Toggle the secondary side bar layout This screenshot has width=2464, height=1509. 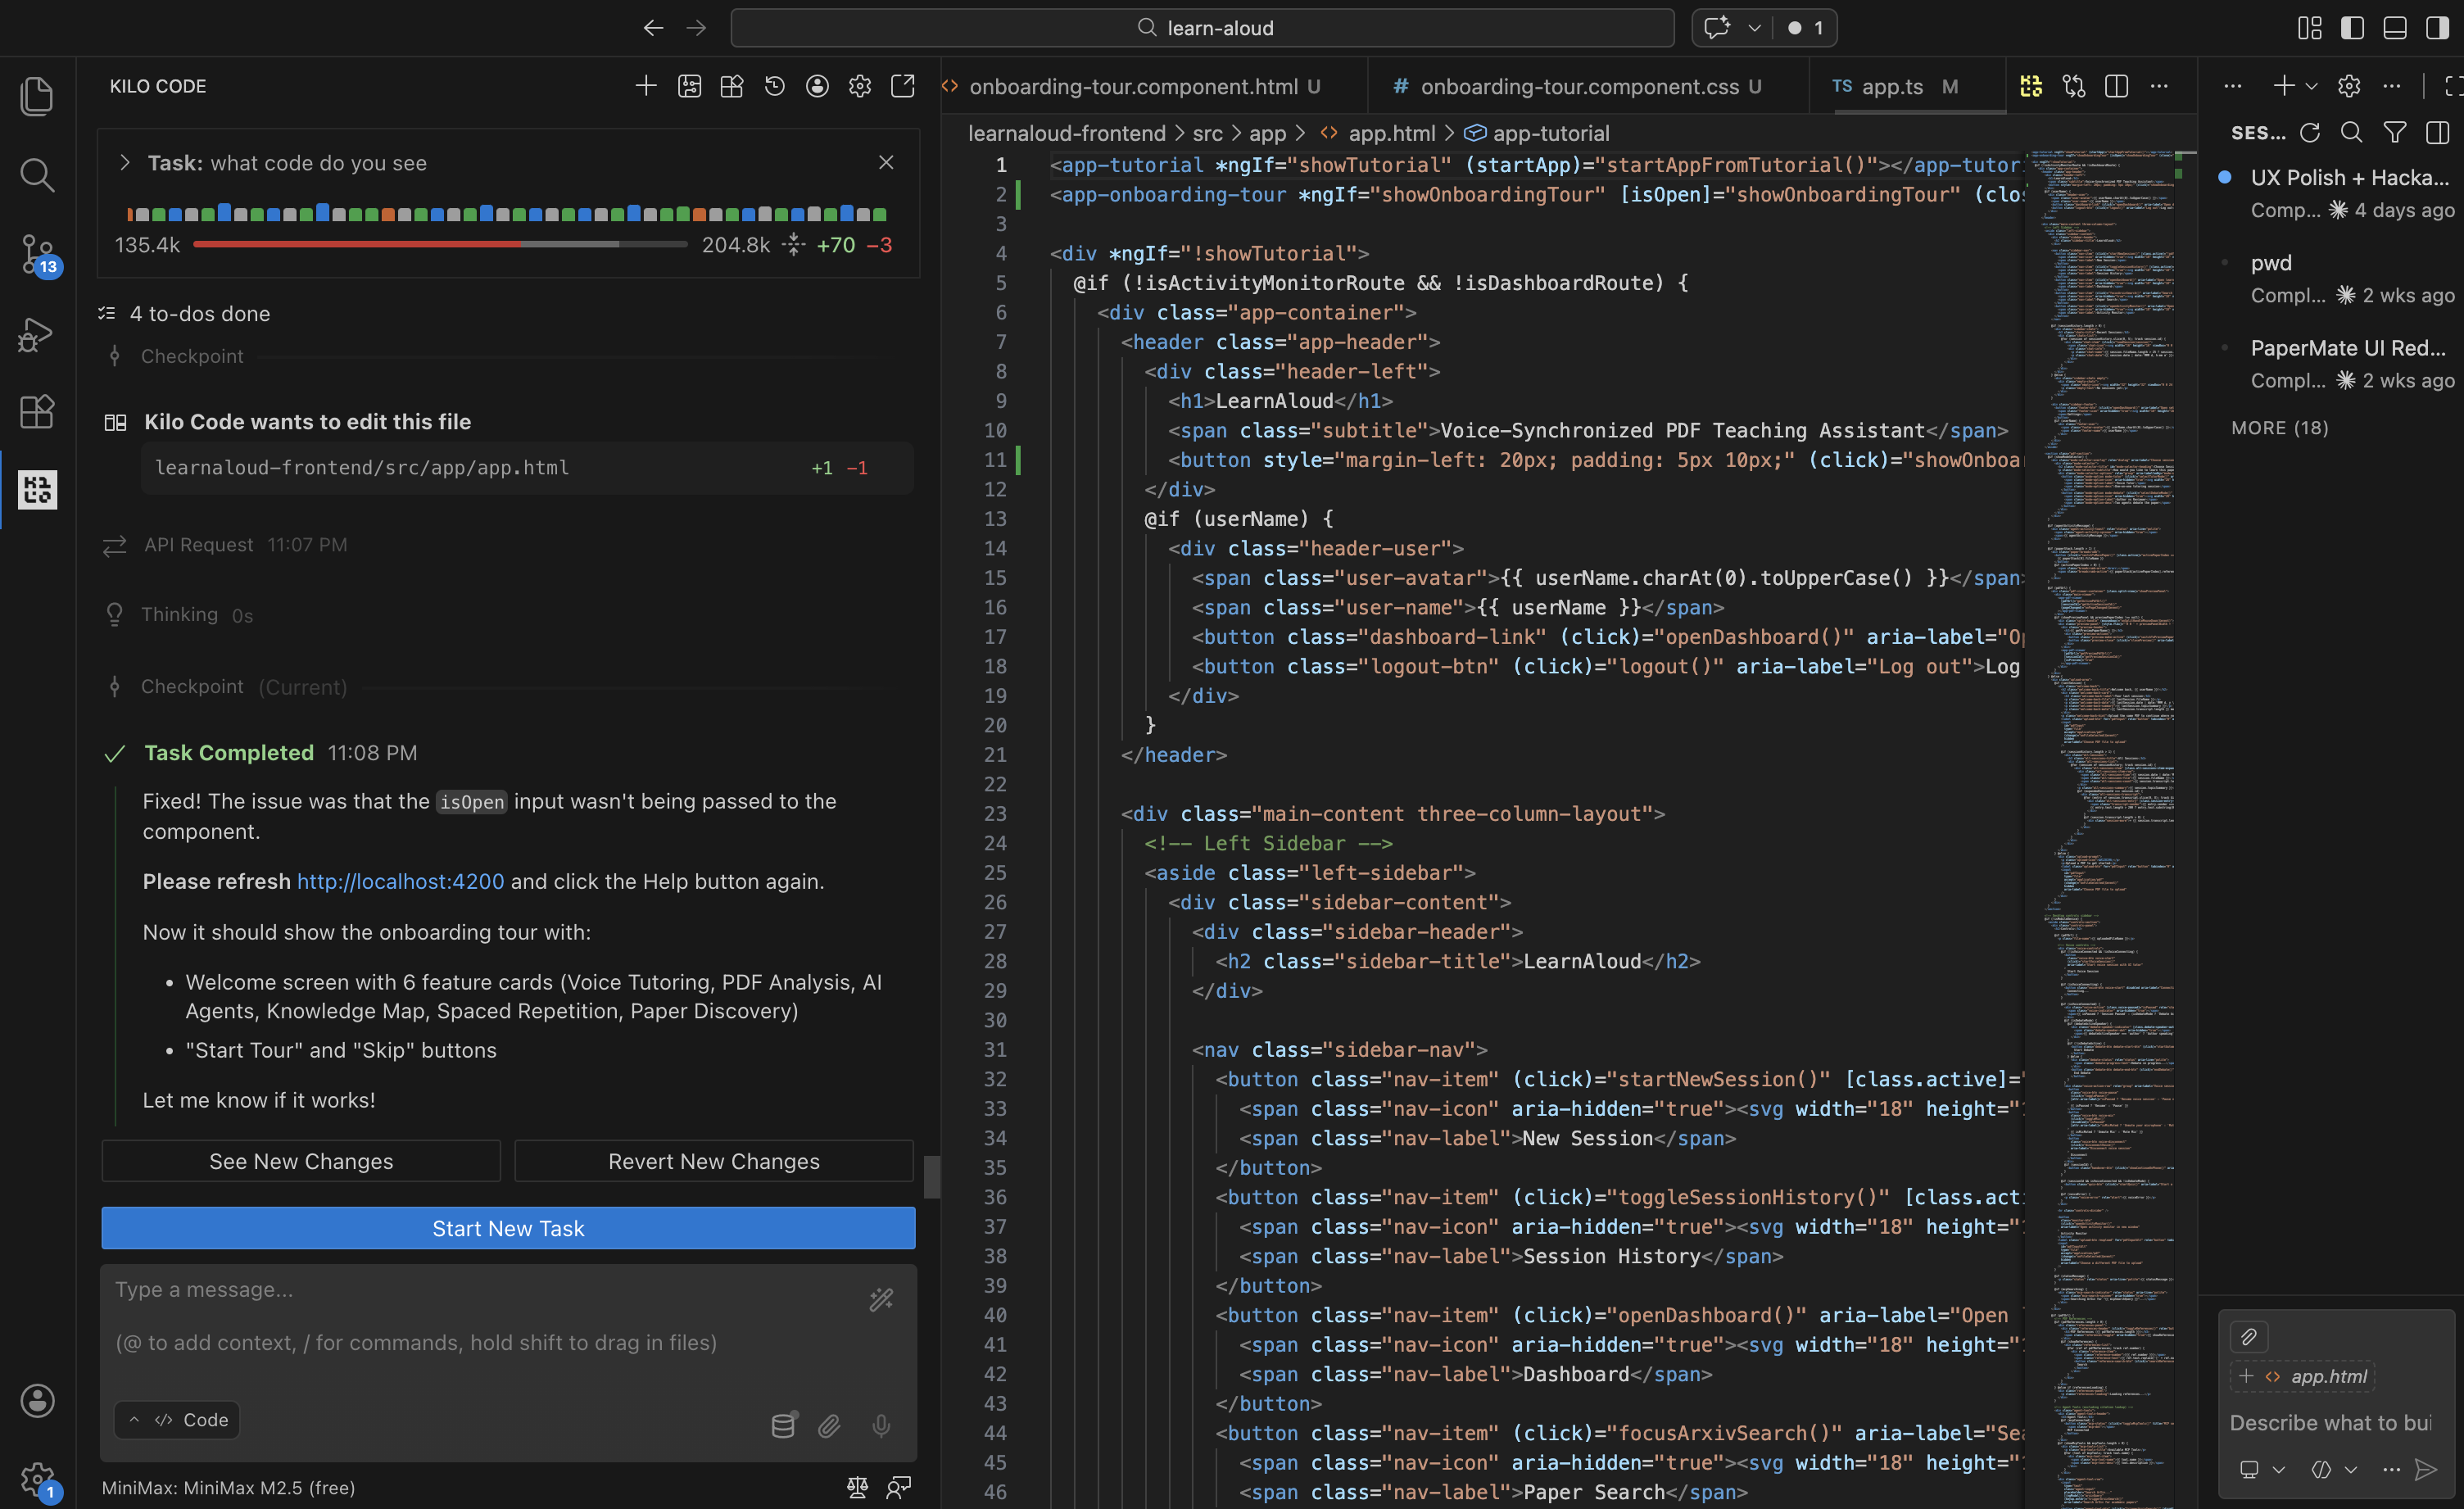(x=2437, y=28)
